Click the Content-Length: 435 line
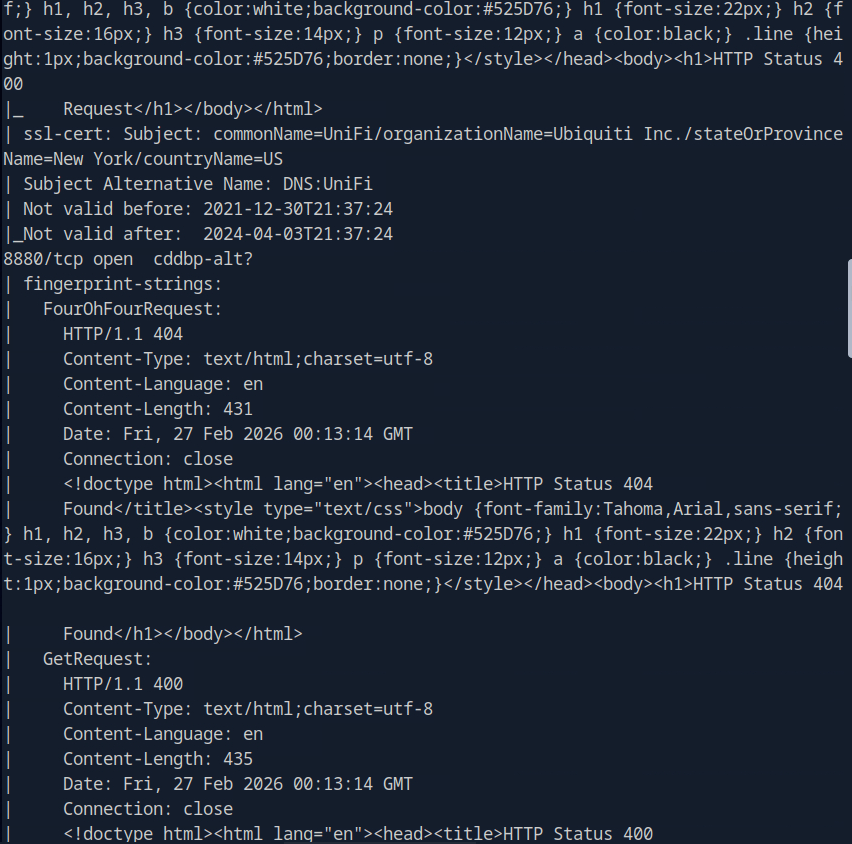 [x=158, y=759]
